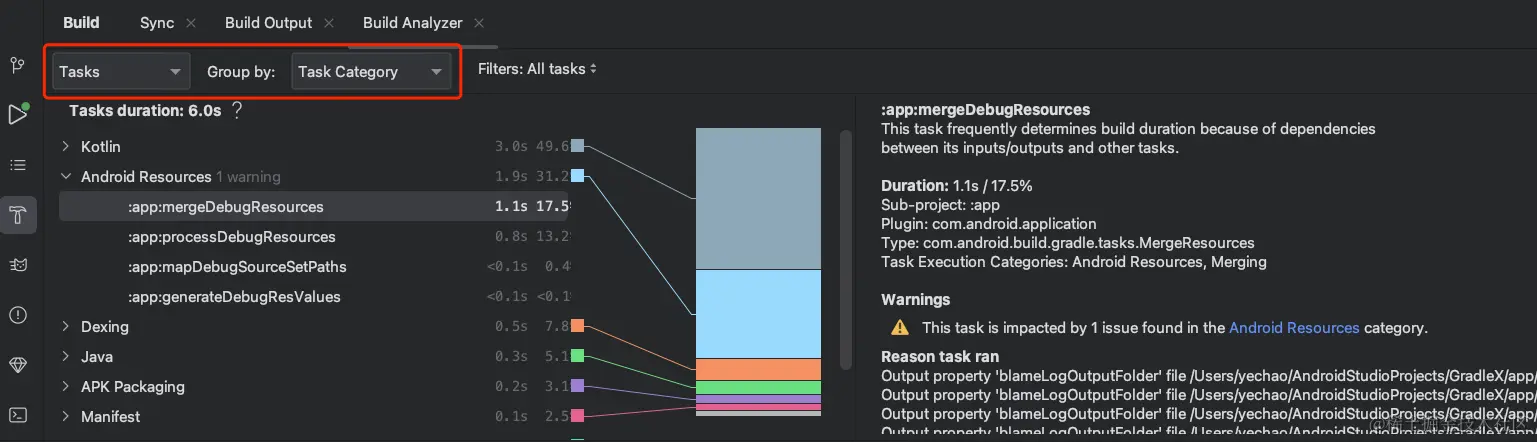Collapse the Android Resources category

66,177
